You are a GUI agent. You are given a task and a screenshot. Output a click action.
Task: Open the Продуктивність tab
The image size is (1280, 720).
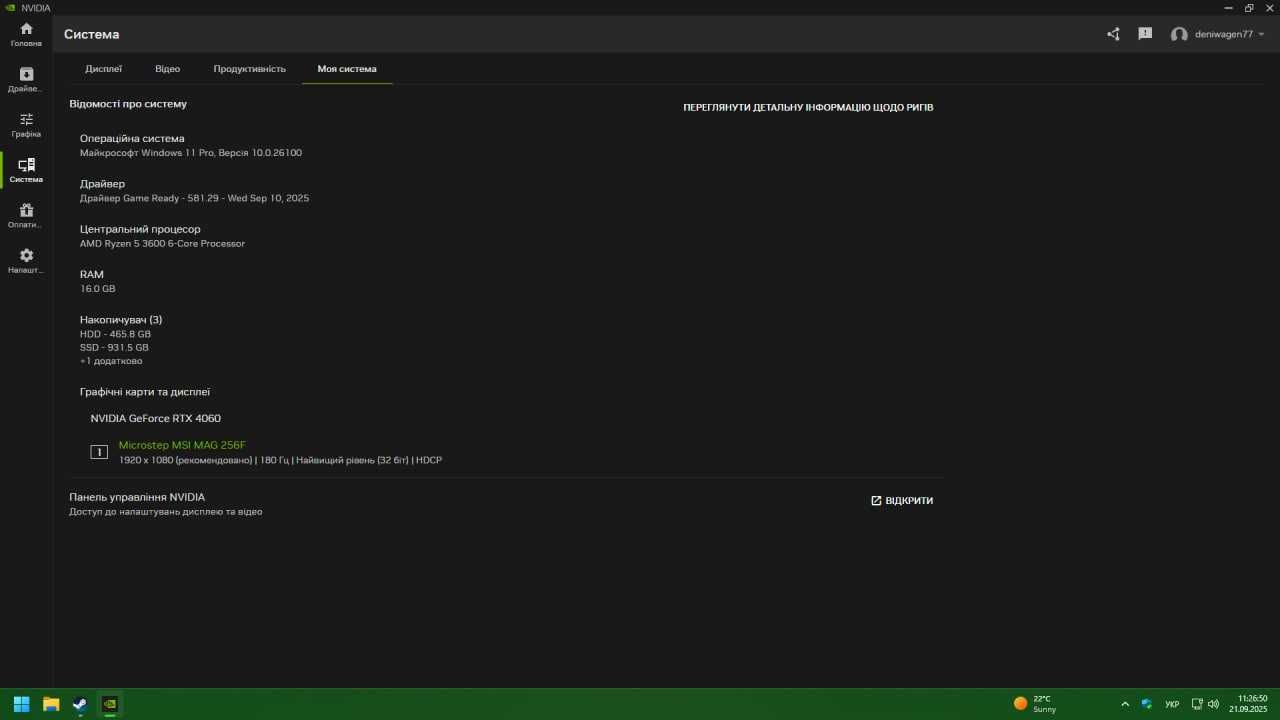[x=250, y=69]
